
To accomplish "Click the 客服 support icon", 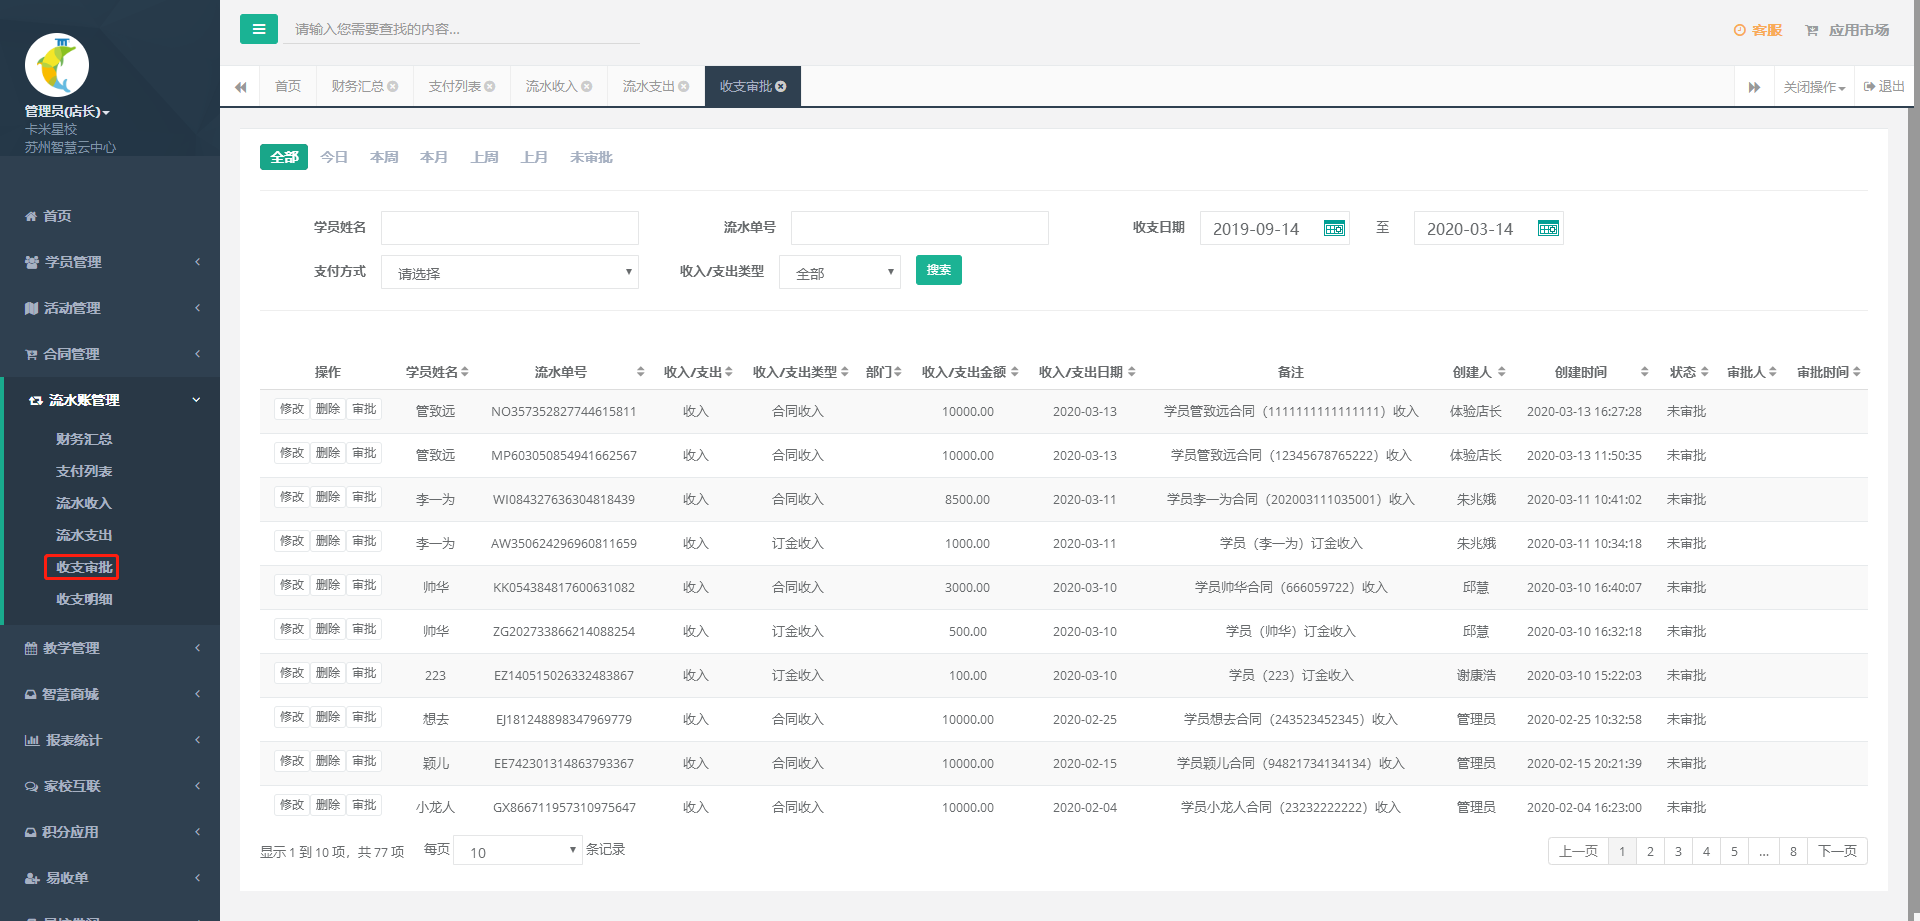I will point(1739,30).
